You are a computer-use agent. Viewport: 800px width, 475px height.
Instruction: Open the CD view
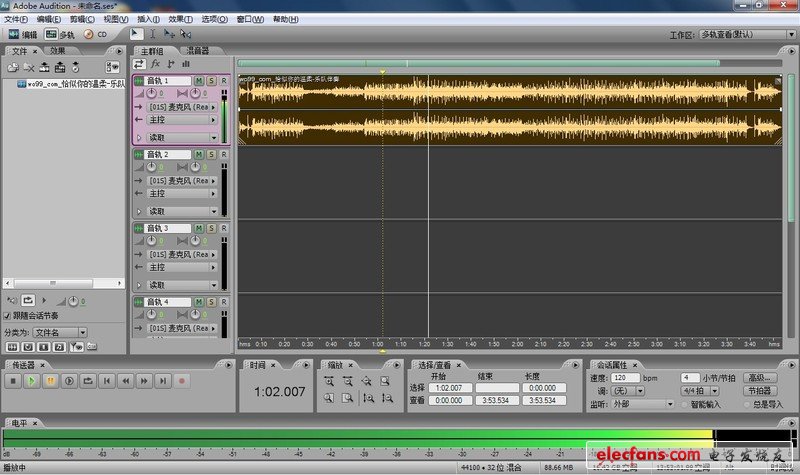click(x=96, y=34)
